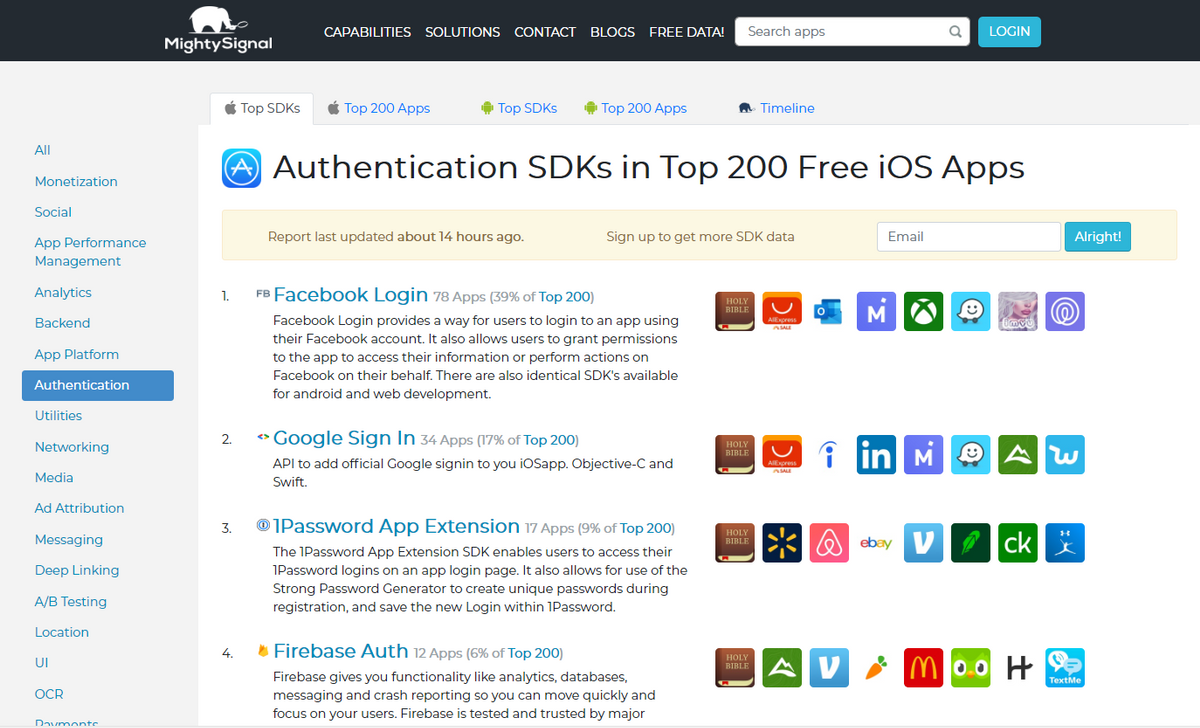Select the Apple Top SDKs tab

[262, 108]
